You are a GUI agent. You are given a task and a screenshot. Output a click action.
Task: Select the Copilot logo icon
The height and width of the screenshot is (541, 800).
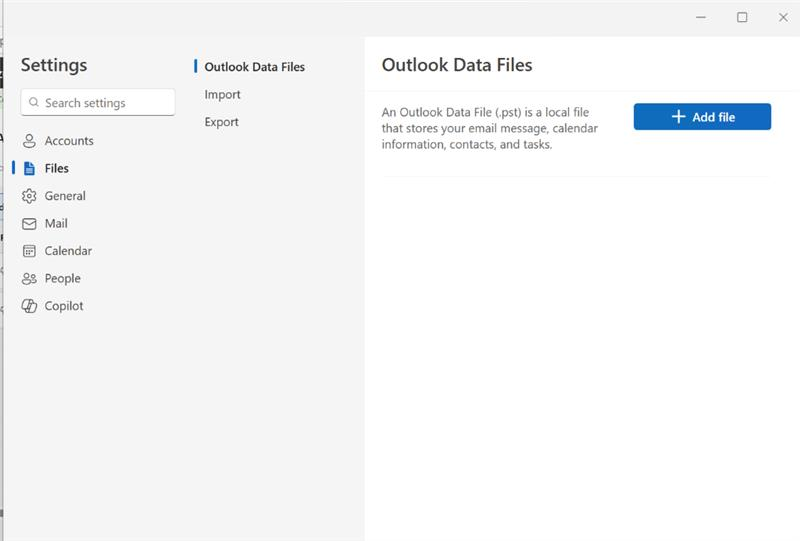pyautogui.click(x=29, y=306)
